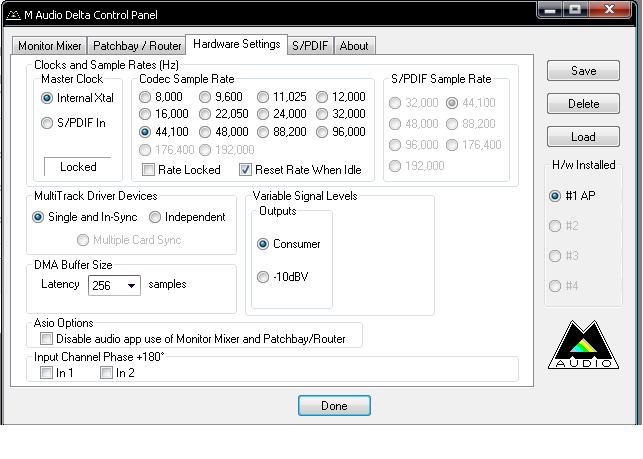Maximize the Delta Control Panel window
This screenshot has width=643, height=459.
pos(575,10)
